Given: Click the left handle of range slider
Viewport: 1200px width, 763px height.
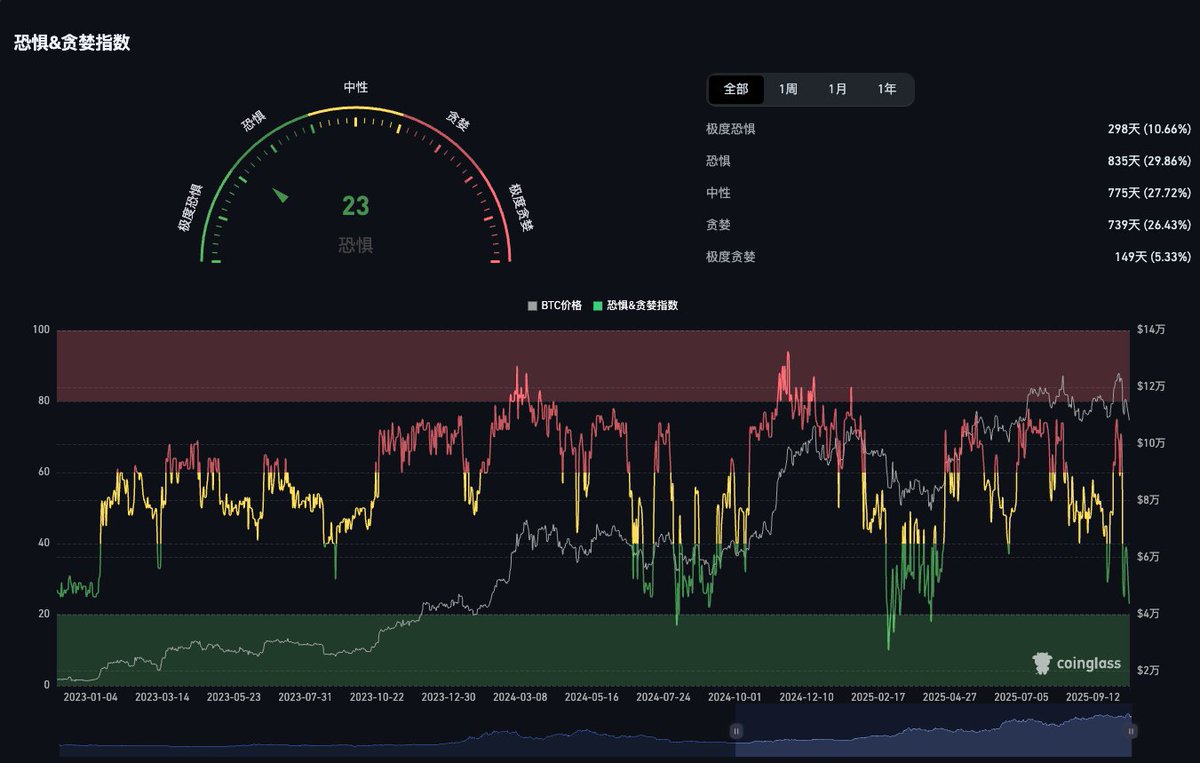Looking at the screenshot, I should [737, 731].
